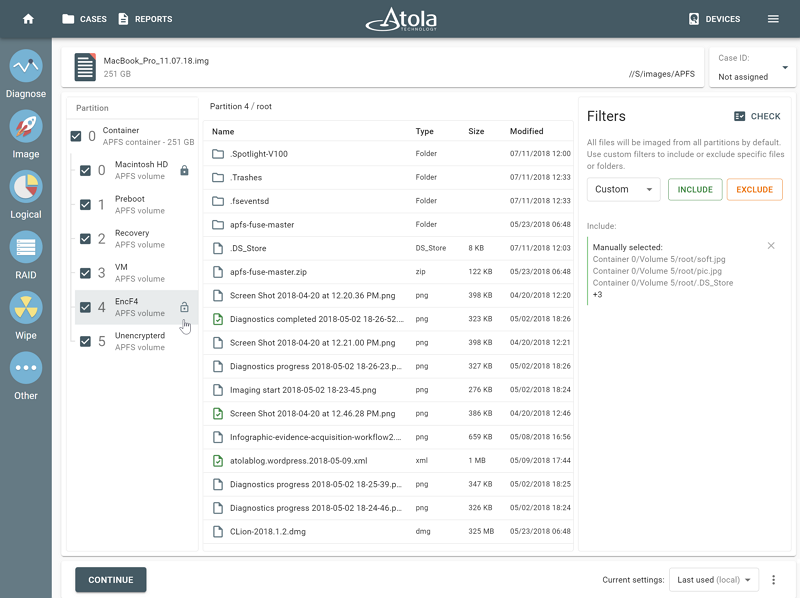
Task: Click the Continue button
Action: pos(111,580)
